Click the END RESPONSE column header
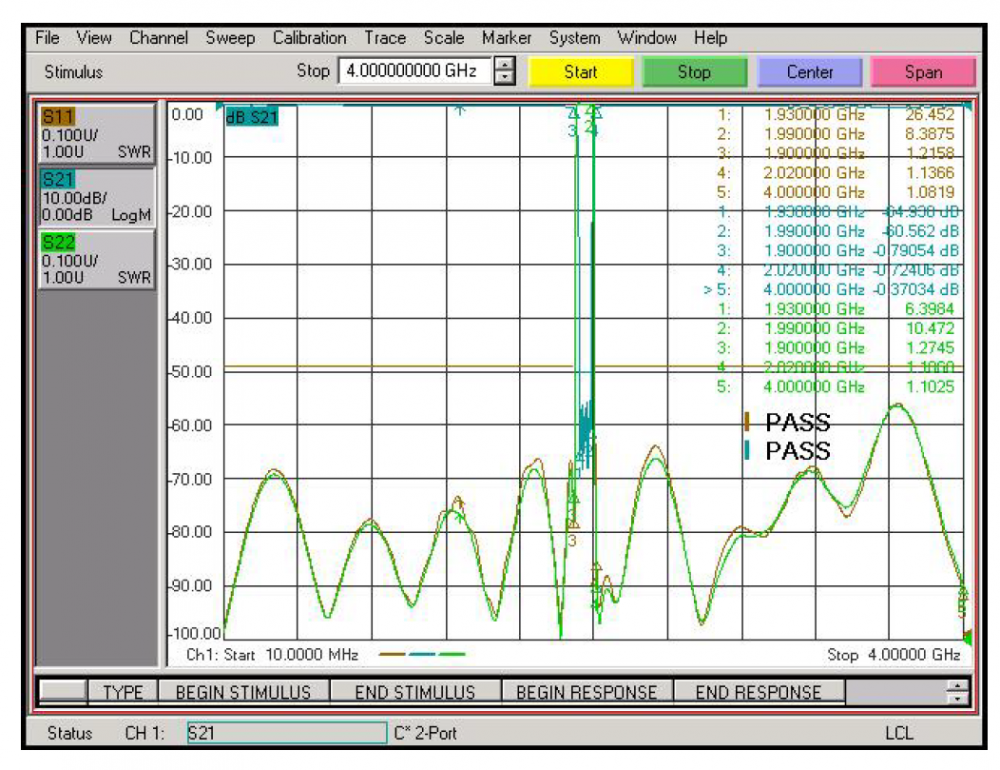The image size is (1000, 770). 758,692
